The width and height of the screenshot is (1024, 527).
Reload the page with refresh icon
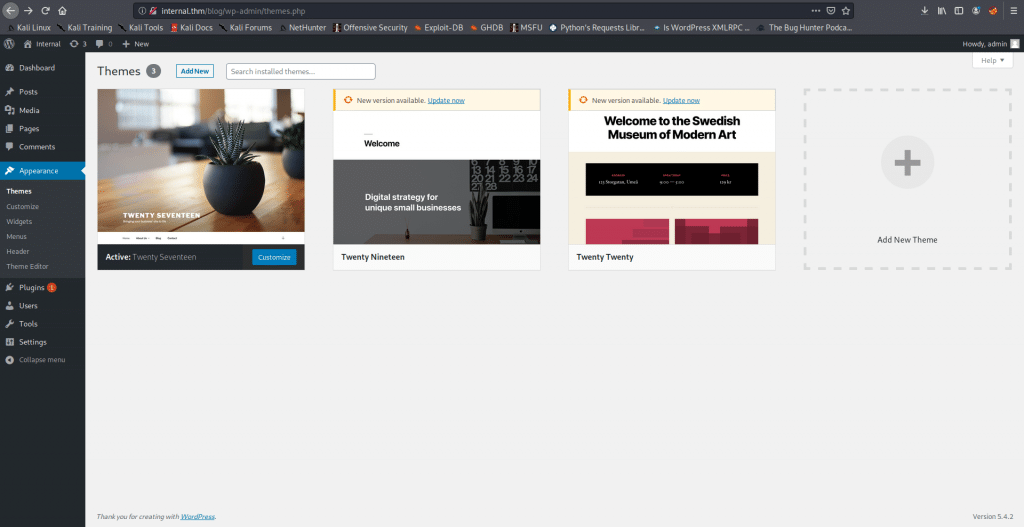coord(46,10)
